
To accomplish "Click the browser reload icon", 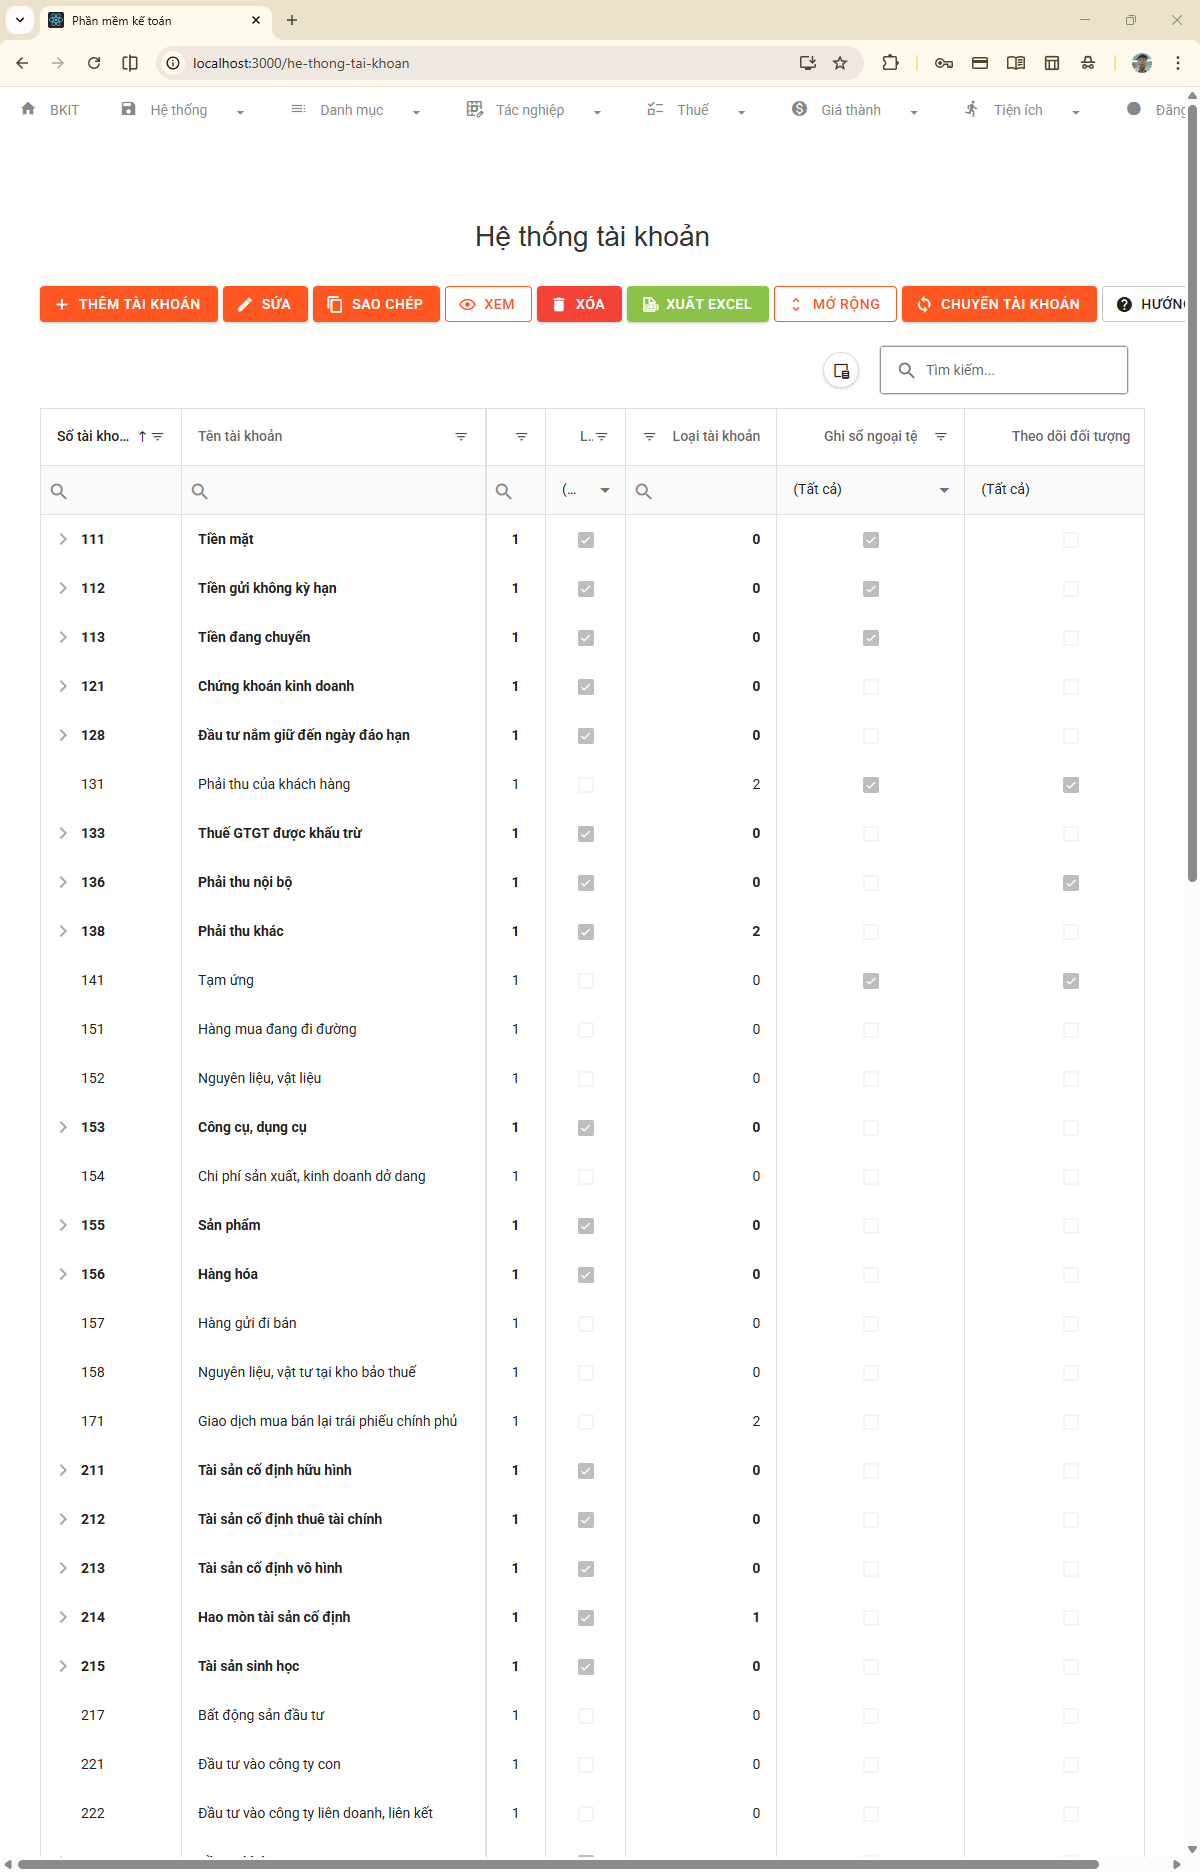I will [x=94, y=63].
